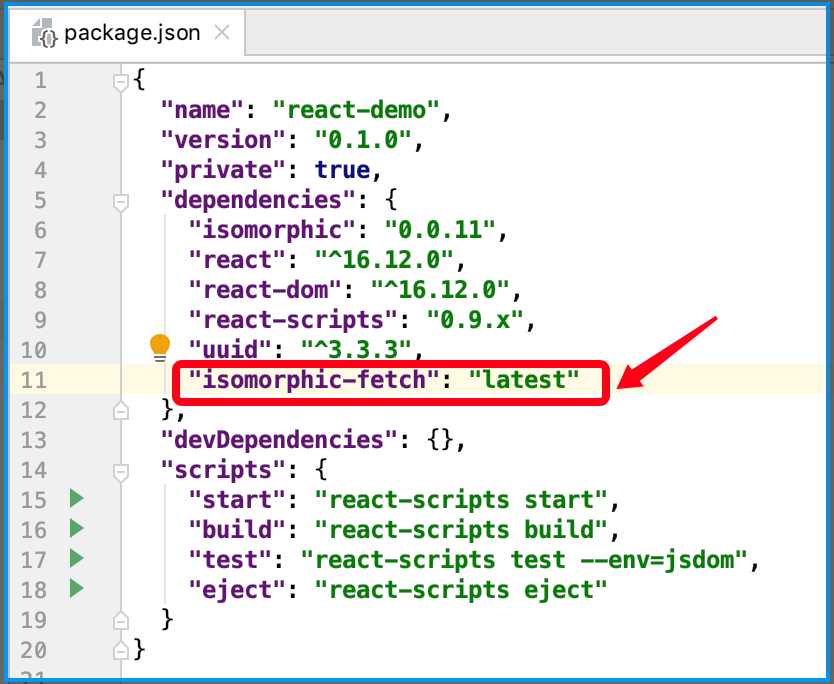Click the "react-scripts start" value
The image size is (834, 684).
coord(461,500)
